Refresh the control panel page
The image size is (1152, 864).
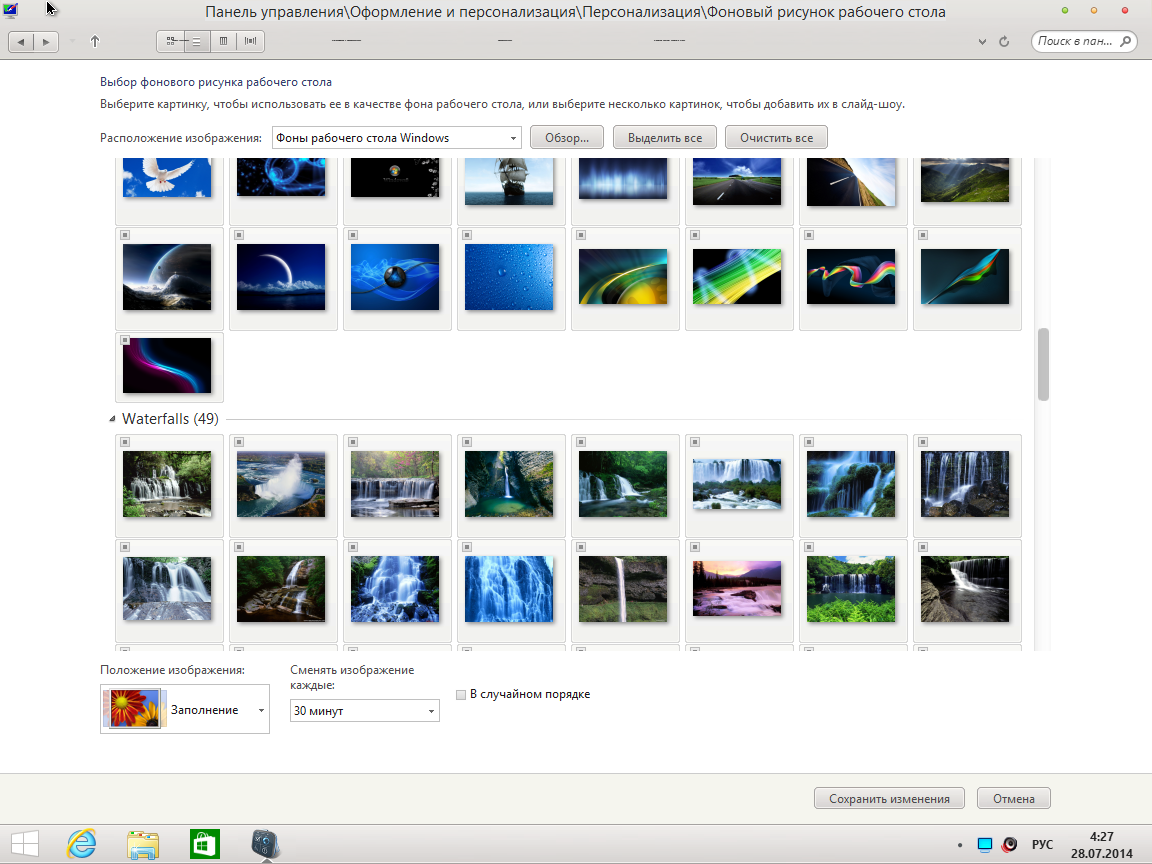[x=1004, y=42]
